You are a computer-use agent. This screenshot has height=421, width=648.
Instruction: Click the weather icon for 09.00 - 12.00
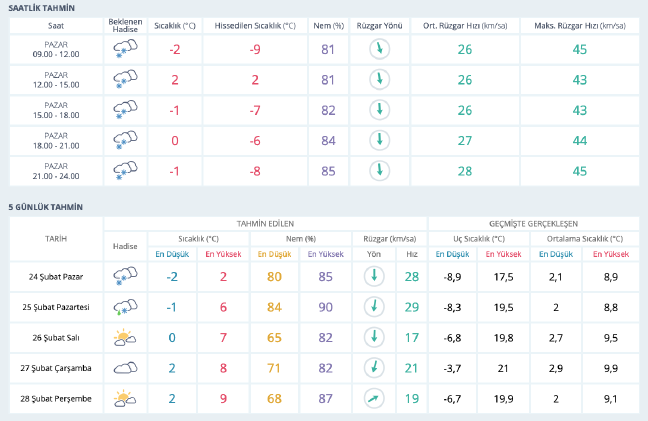pyautogui.click(x=125, y=49)
